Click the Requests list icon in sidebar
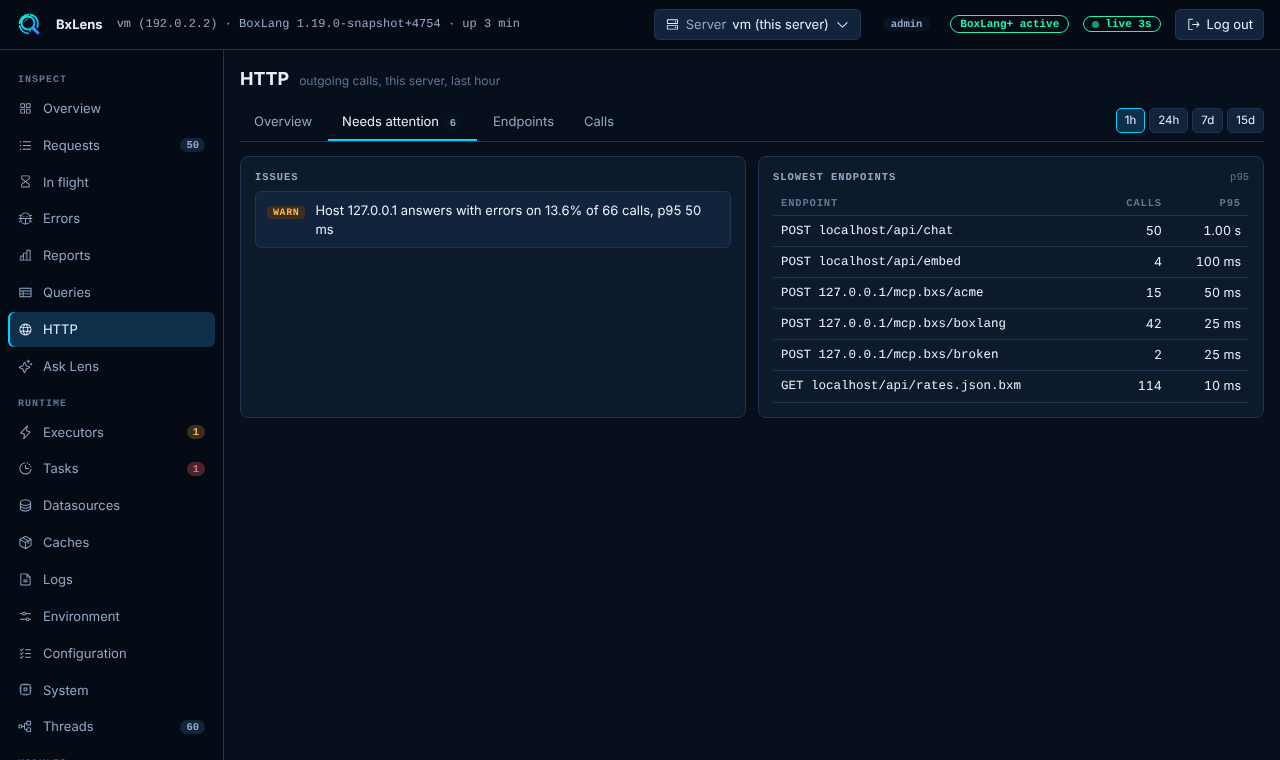This screenshot has width=1280, height=760. tap(26, 145)
